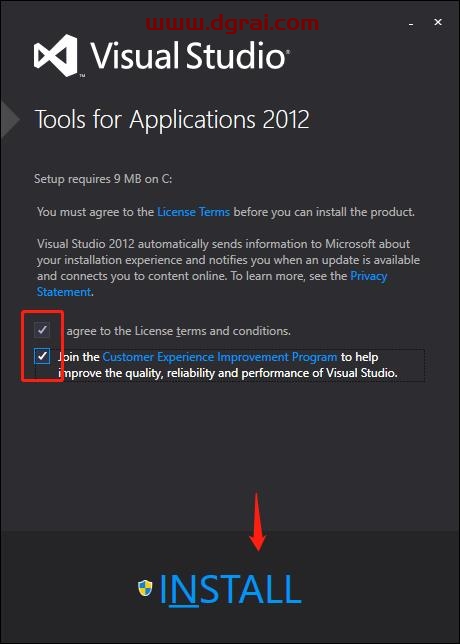Viewport: 460px width, 644px height.
Task: Click the 'You must agree to the' sentence text
Action: 96,212
